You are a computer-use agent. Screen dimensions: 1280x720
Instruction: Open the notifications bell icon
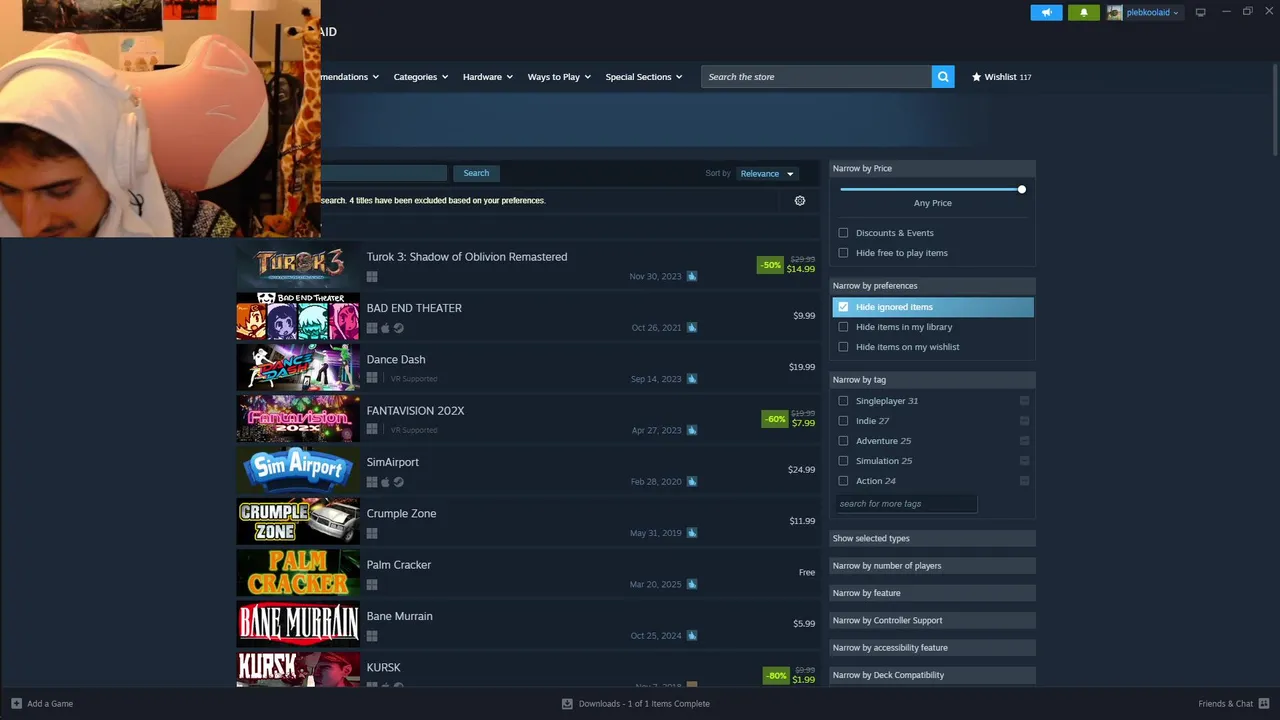[1083, 12]
